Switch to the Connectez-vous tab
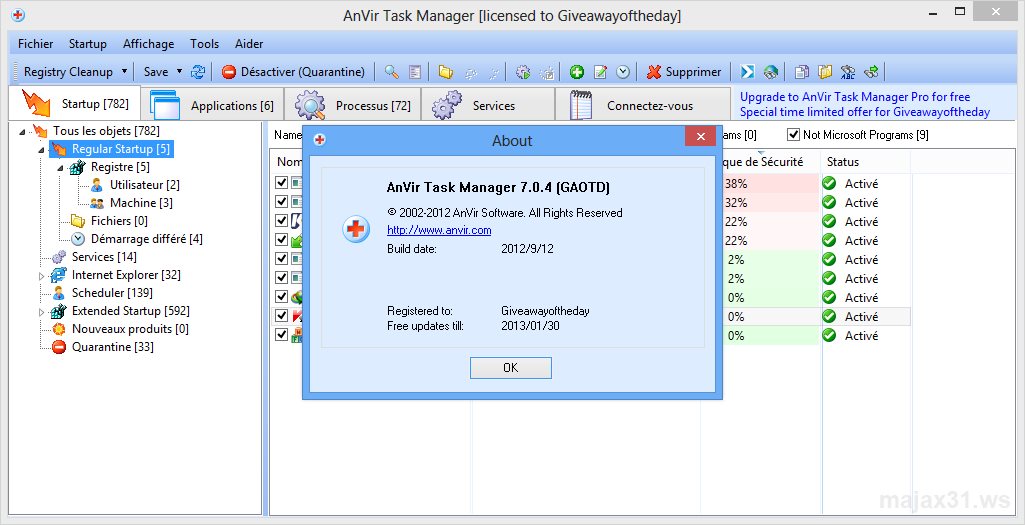This screenshot has width=1025, height=525. pyautogui.click(x=643, y=105)
